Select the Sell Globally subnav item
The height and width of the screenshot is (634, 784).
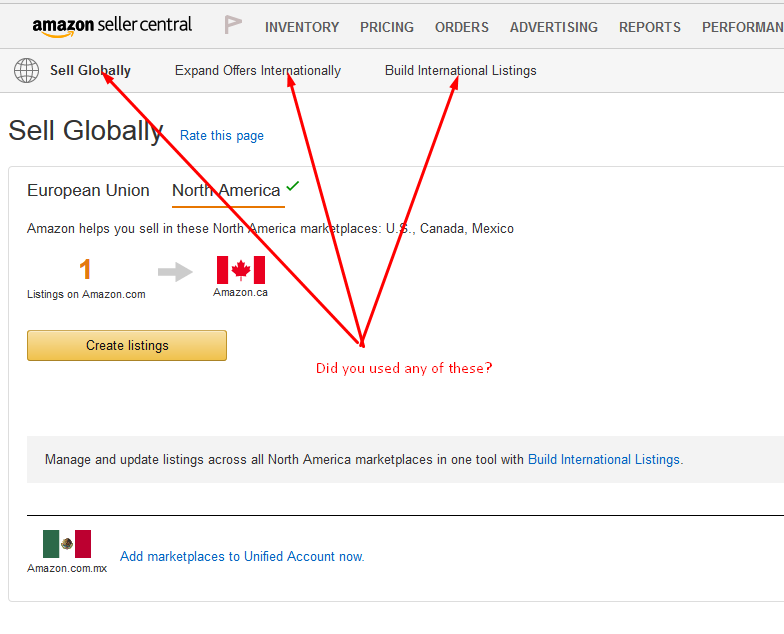pyautogui.click(x=90, y=70)
